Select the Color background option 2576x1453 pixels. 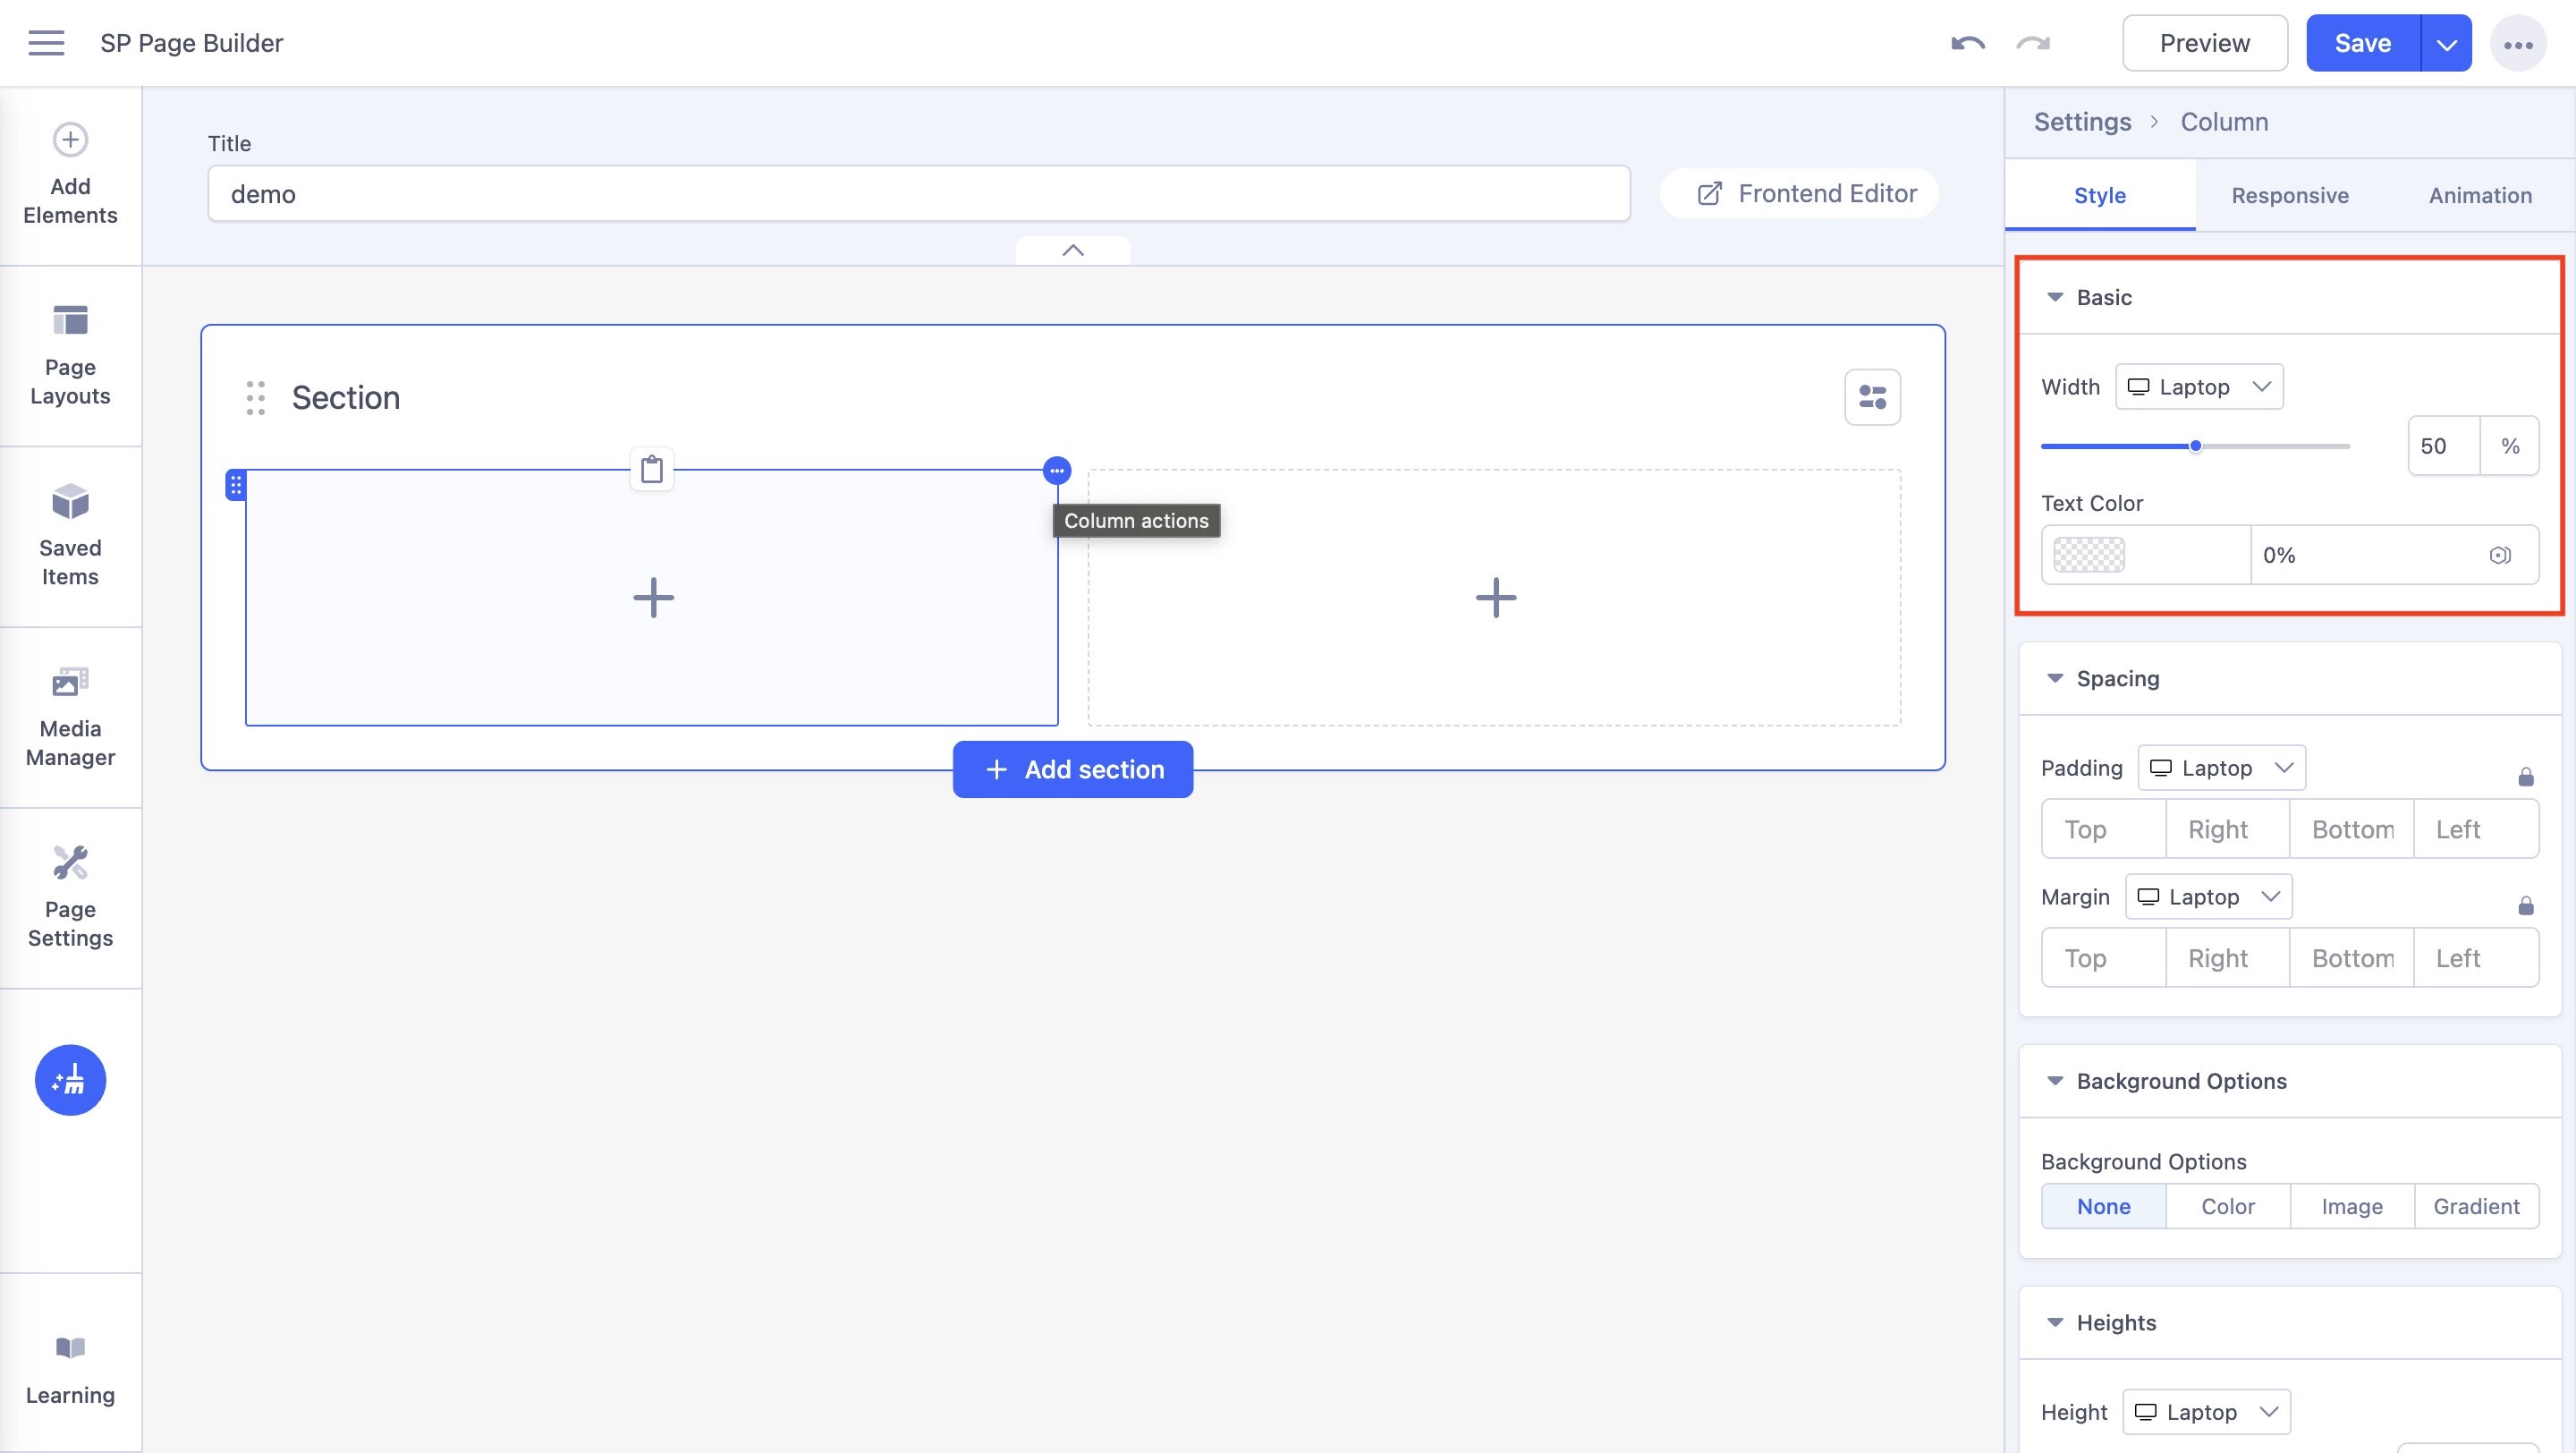2227,1206
